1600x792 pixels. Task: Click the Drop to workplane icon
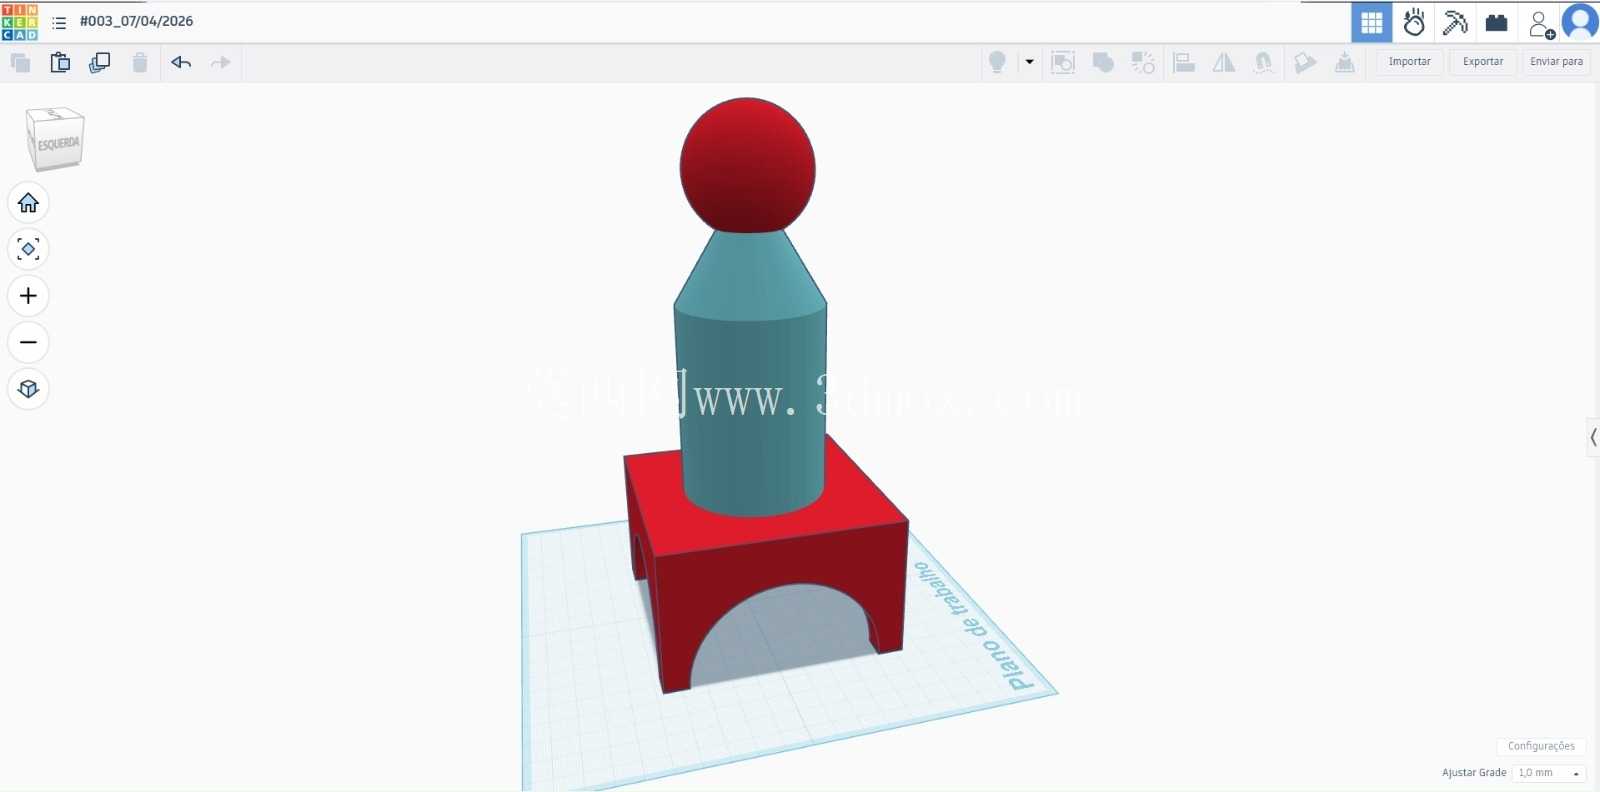tap(1345, 62)
